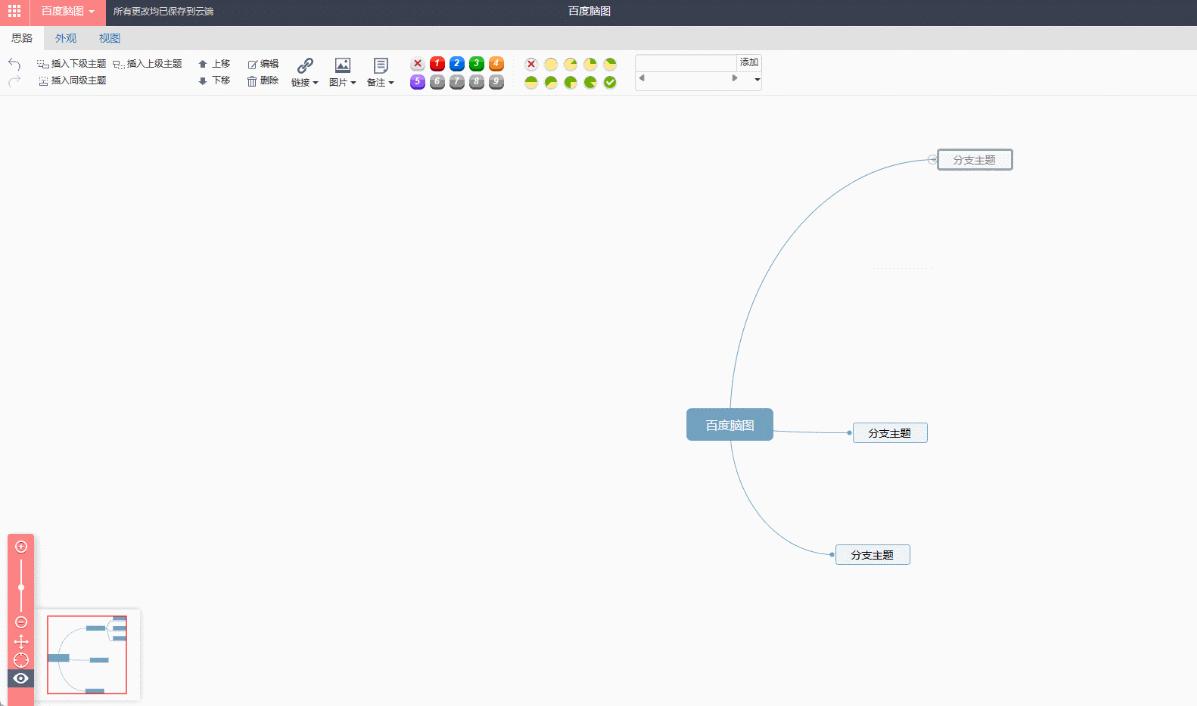Toggle the hand pan mode icon
Image resolution: width=1197 pixels, height=706 pixels.
coord(21,641)
